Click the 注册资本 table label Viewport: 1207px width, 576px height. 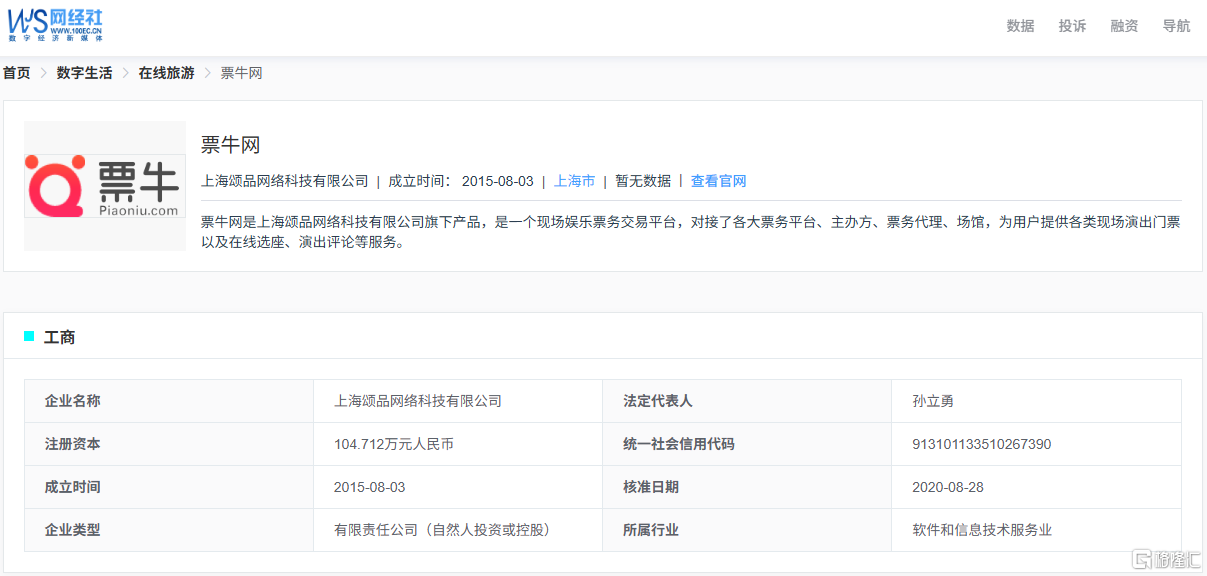pos(73,444)
